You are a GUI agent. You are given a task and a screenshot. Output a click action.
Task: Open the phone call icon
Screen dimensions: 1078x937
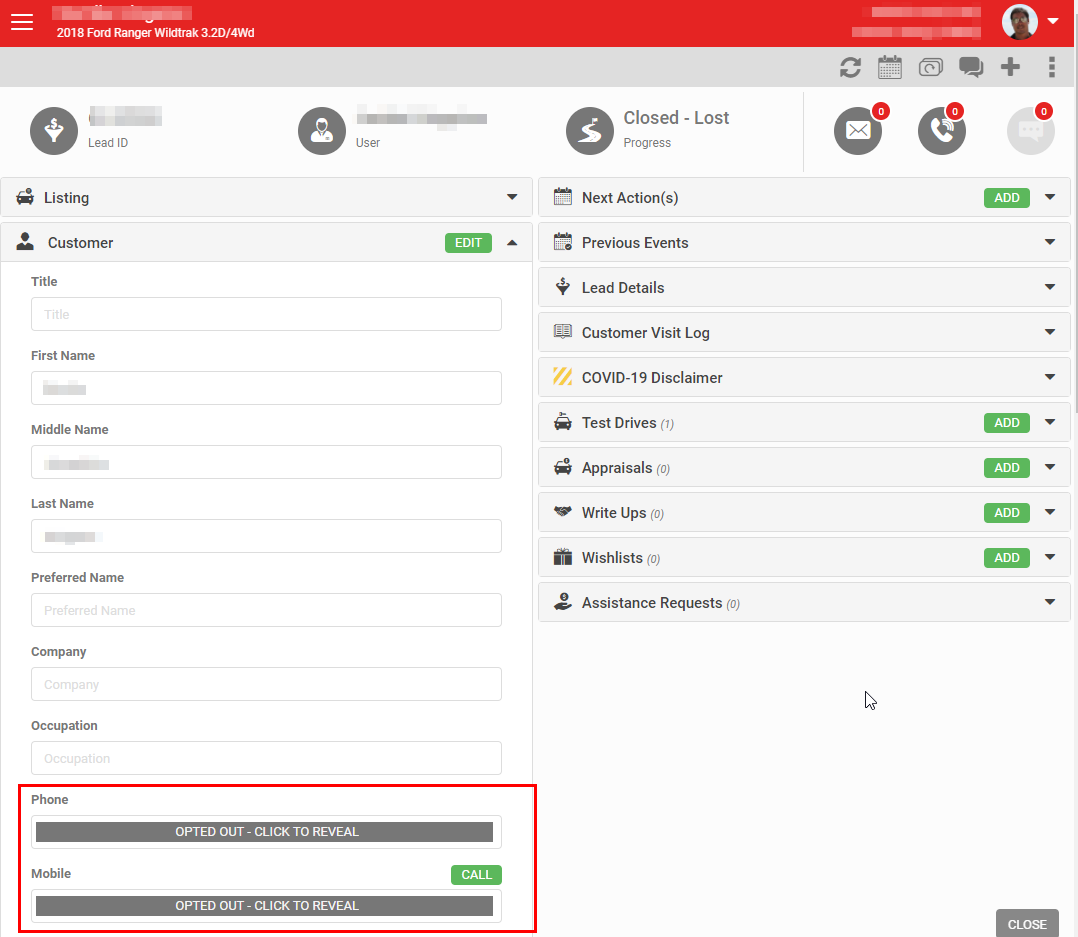(x=942, y=131)
